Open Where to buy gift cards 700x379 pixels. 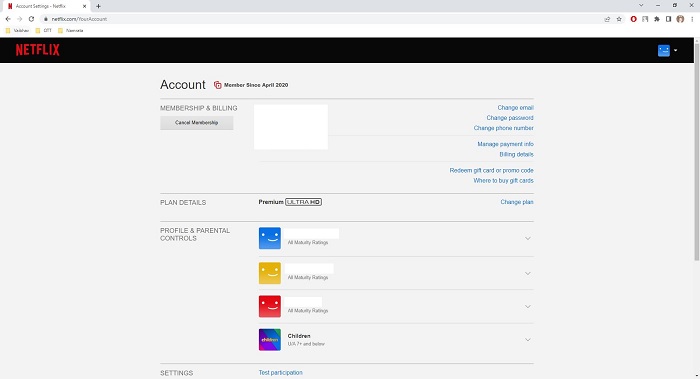tap(503, 181)
